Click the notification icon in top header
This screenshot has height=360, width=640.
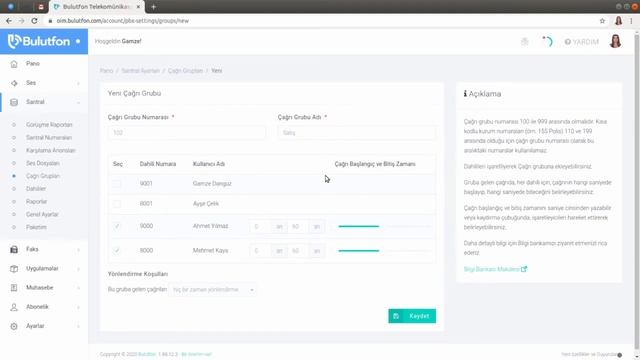tap(525, 41)
